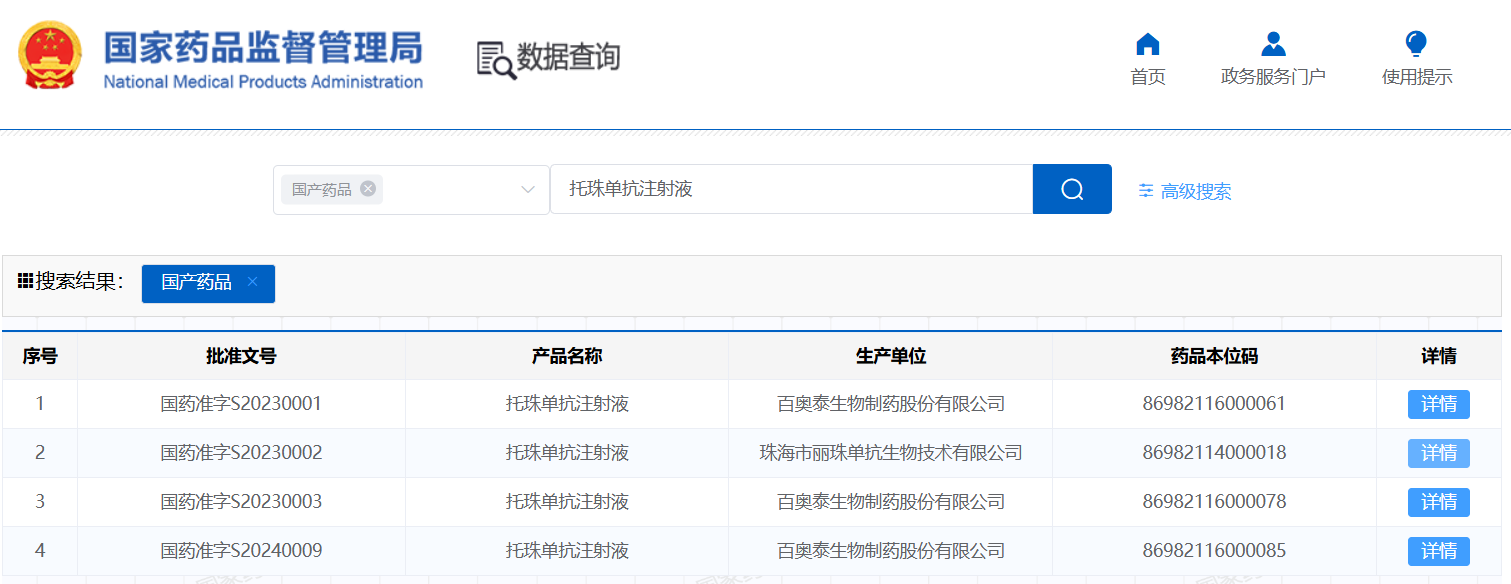The height and width of the screenshot is (584, 1511).
Task: Click the 托珠单抗注射液 search input field
Action: (791, 189)
